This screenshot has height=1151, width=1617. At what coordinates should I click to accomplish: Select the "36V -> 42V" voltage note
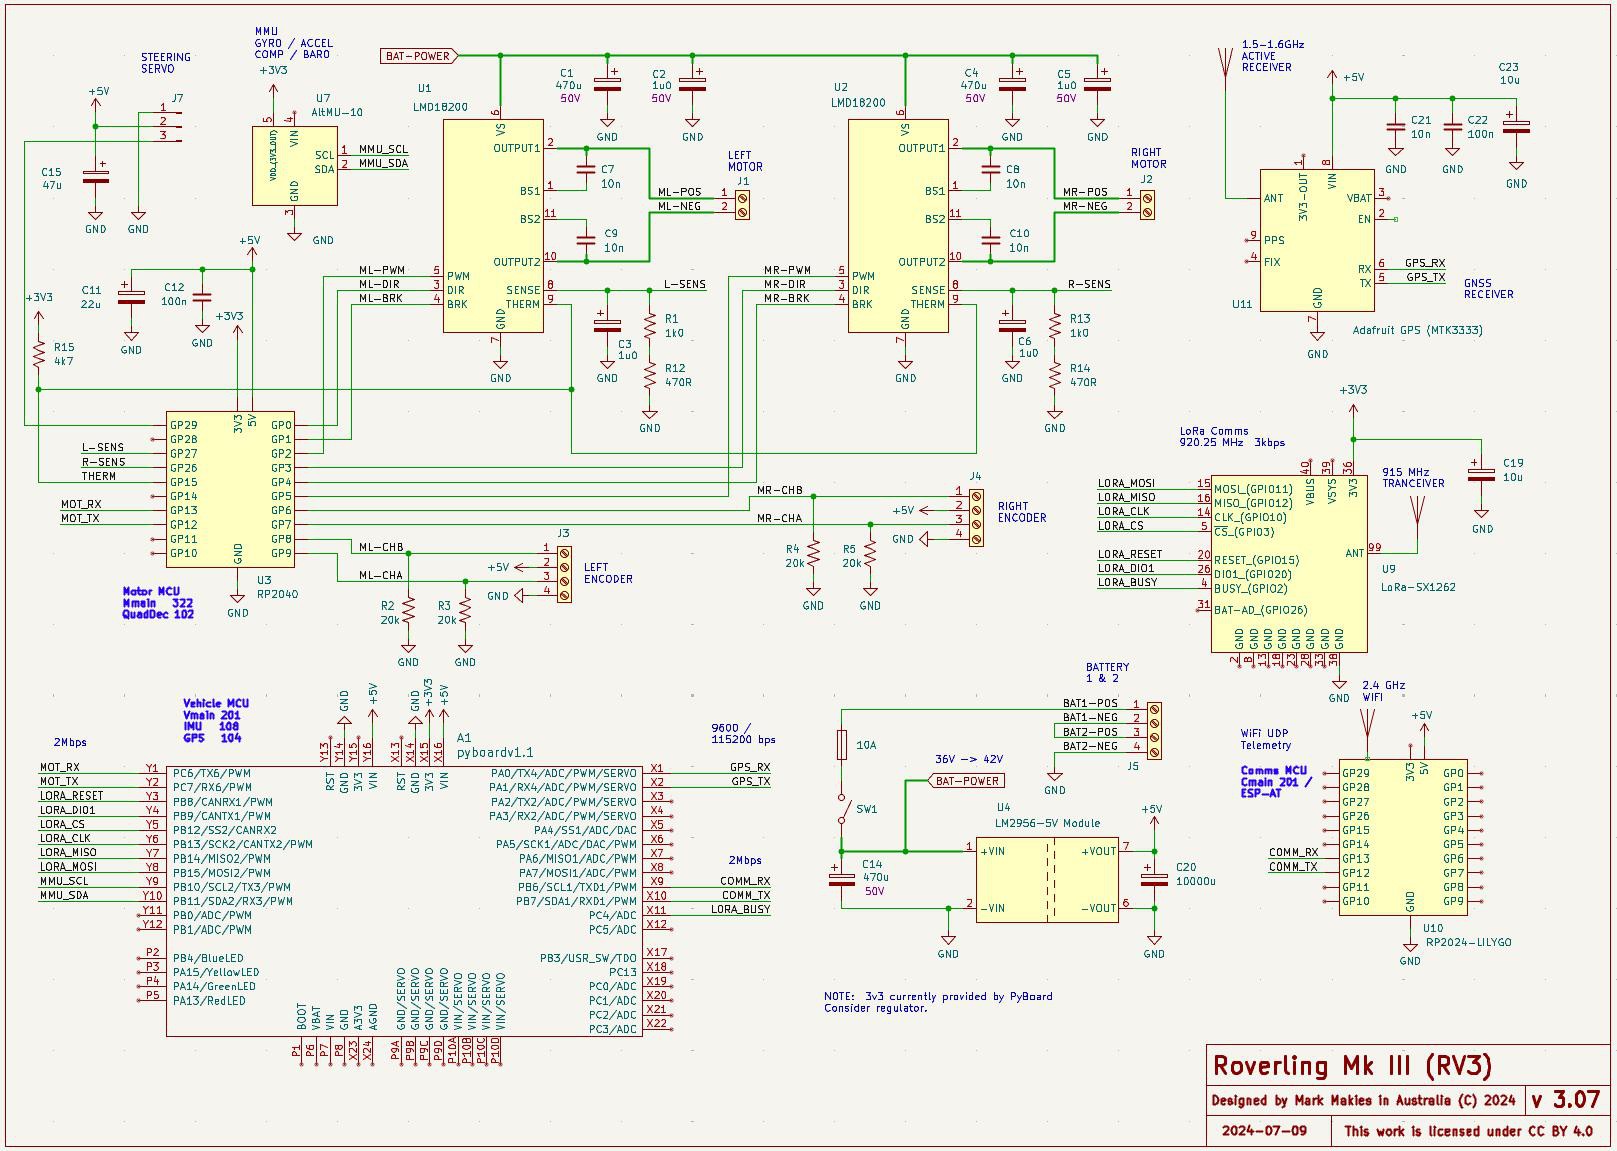tap(969, 759)
